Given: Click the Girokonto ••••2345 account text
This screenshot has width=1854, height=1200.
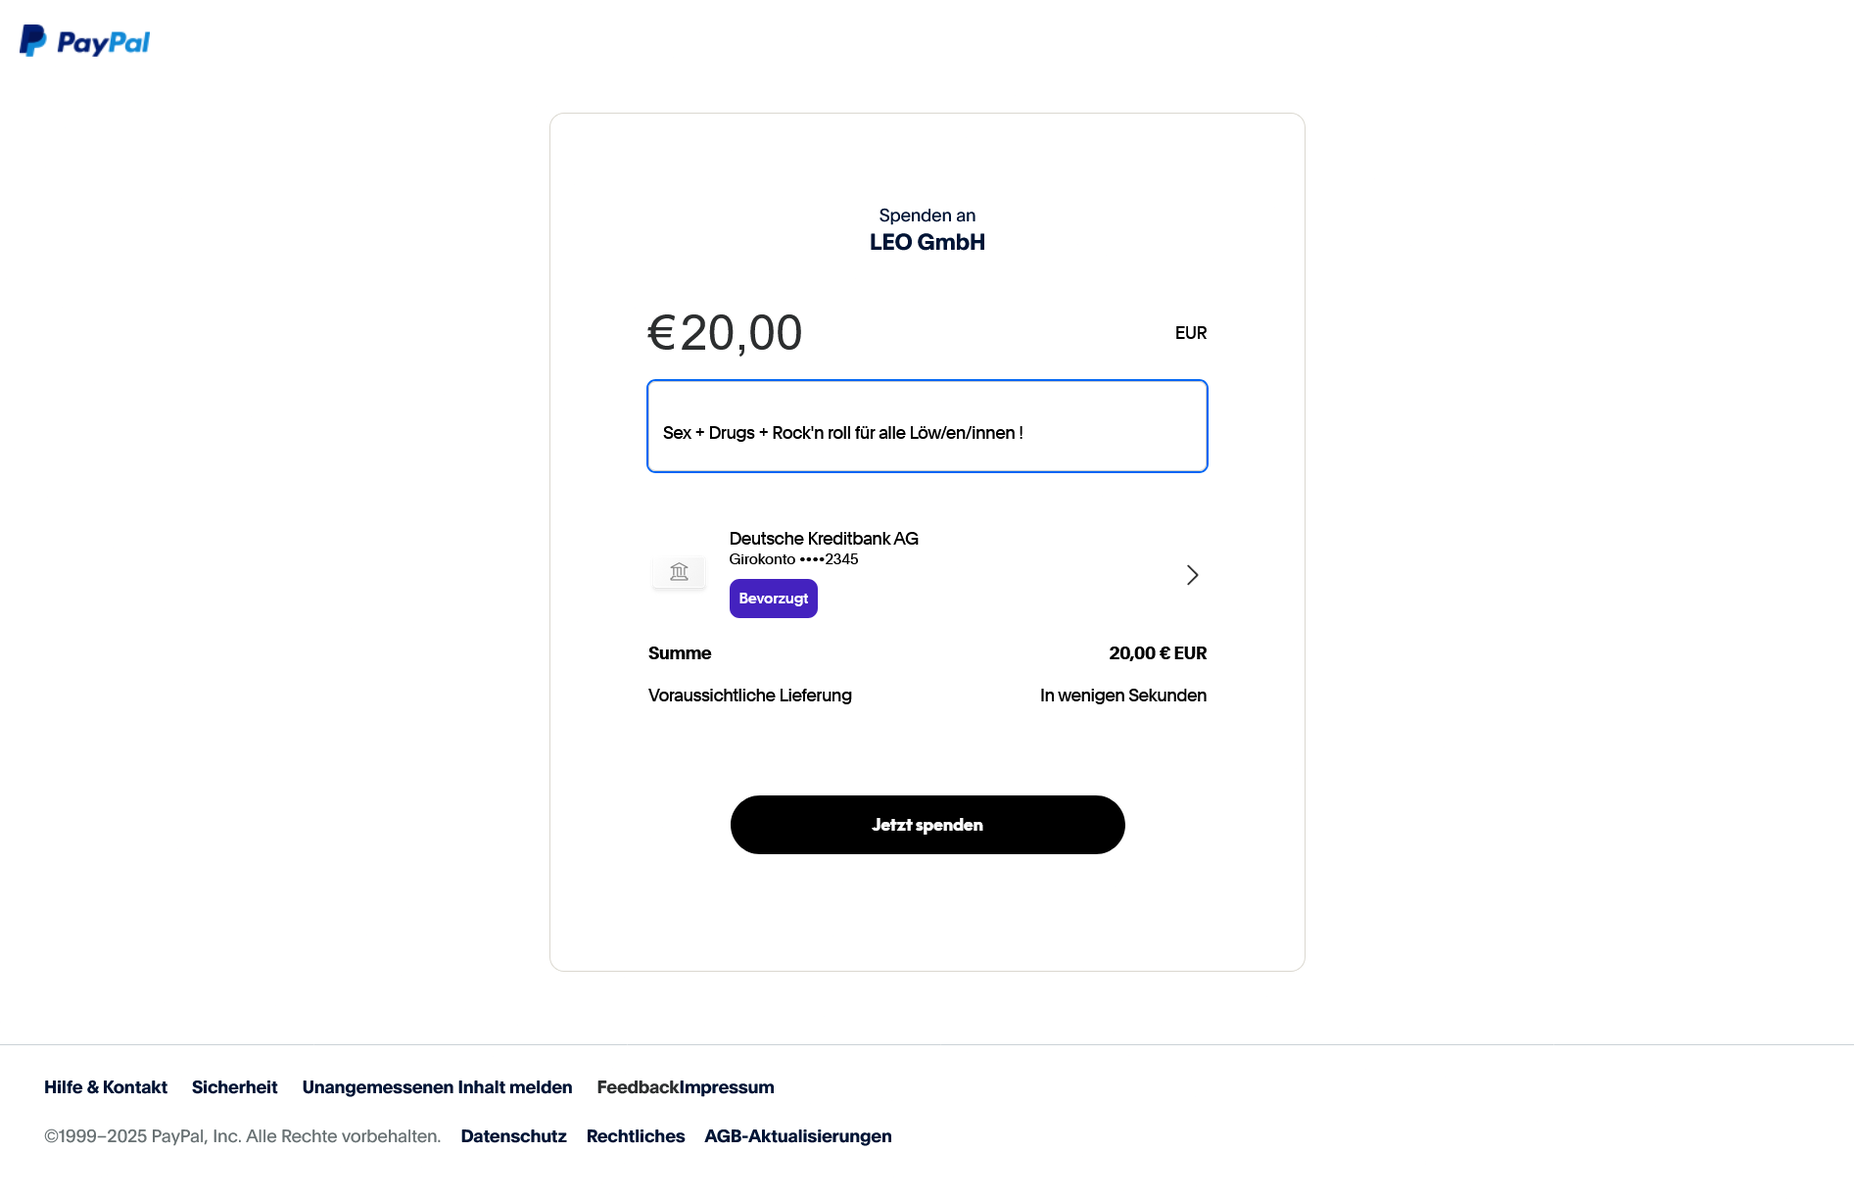Looking at the screenshot, I should 793,560.
